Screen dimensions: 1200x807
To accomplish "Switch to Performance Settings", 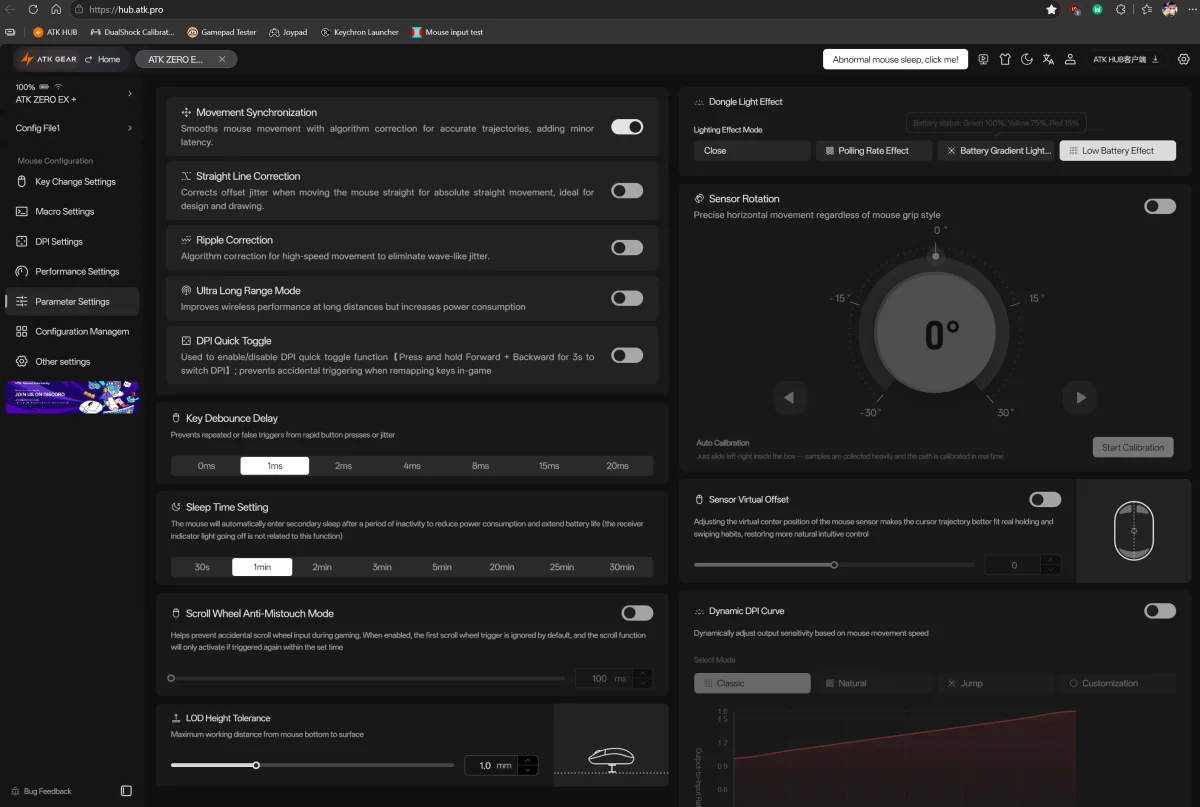I will pos(72,272).
